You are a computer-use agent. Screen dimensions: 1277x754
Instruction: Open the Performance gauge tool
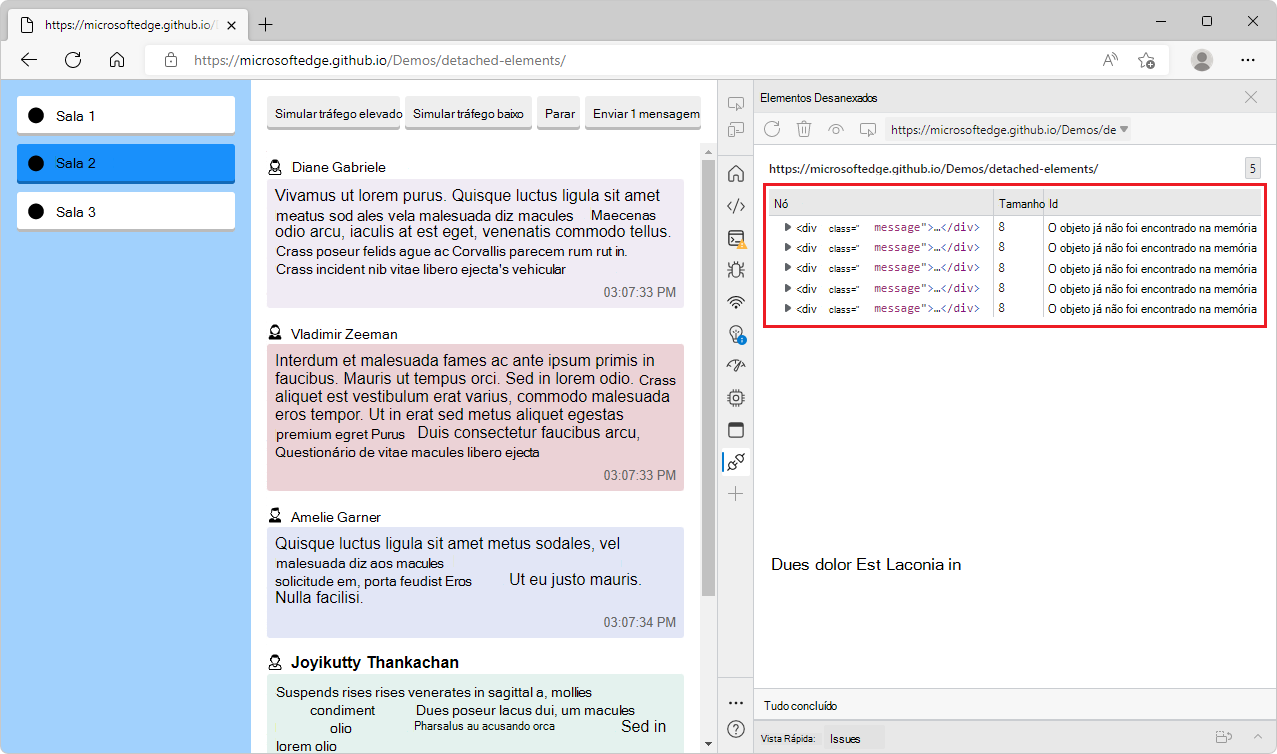click(736, 365)
